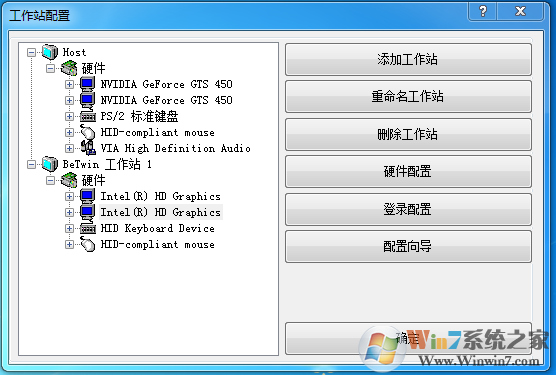Select the 硬件 label under Host

click(x=94, y=68)
